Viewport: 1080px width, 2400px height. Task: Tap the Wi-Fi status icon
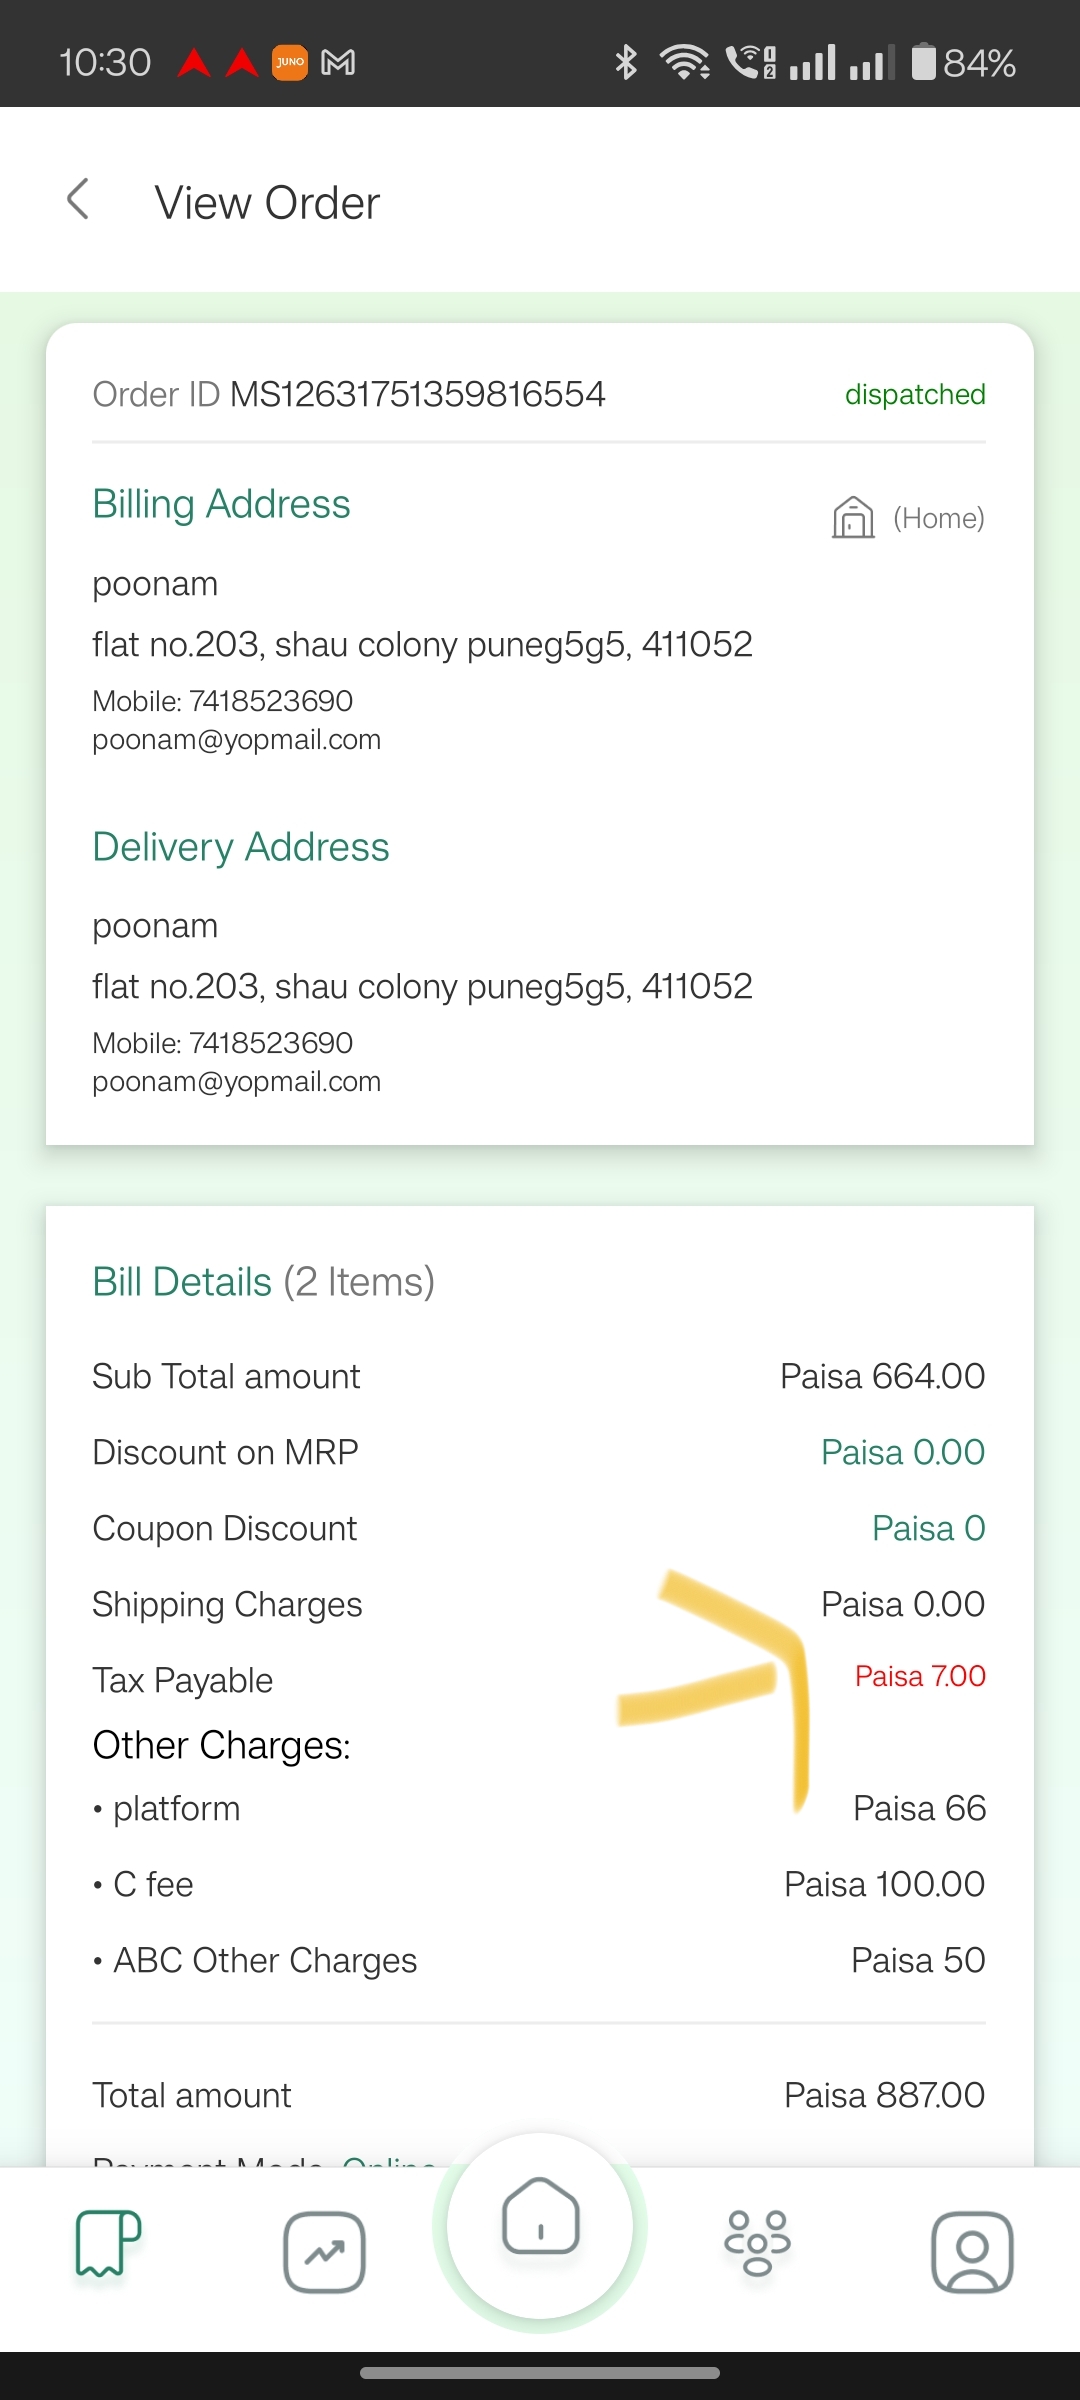point(685,63)
